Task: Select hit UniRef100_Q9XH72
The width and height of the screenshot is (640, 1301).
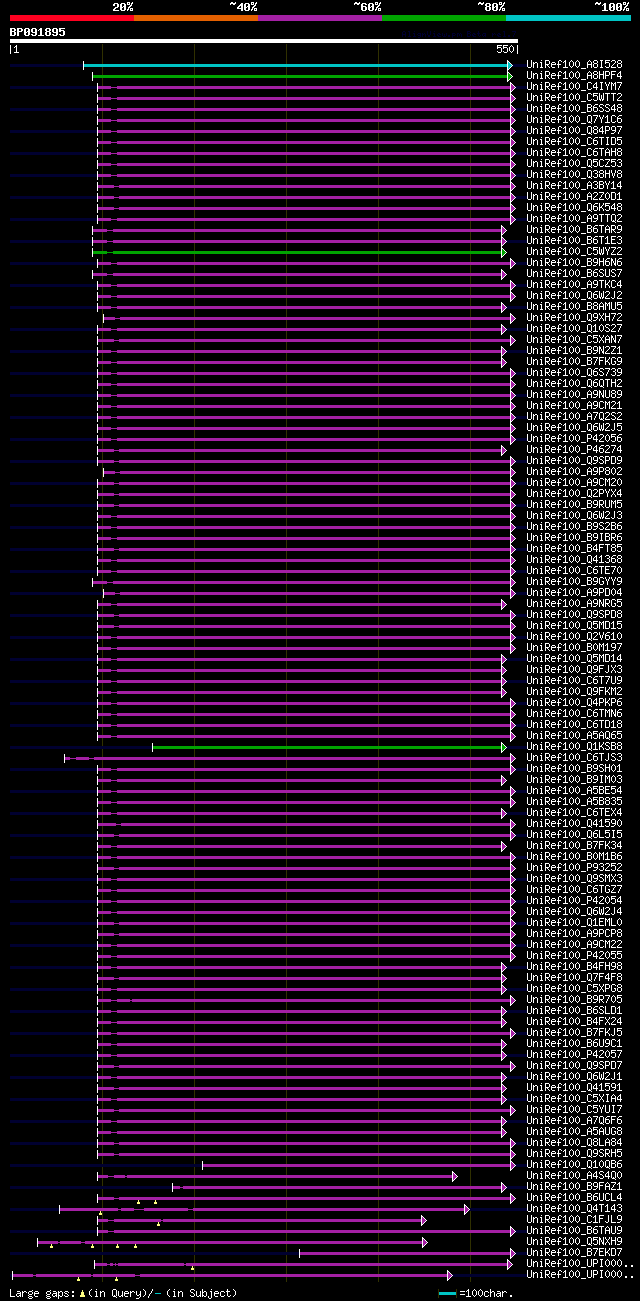Action: pyautogui.click(x=574, y=318)
